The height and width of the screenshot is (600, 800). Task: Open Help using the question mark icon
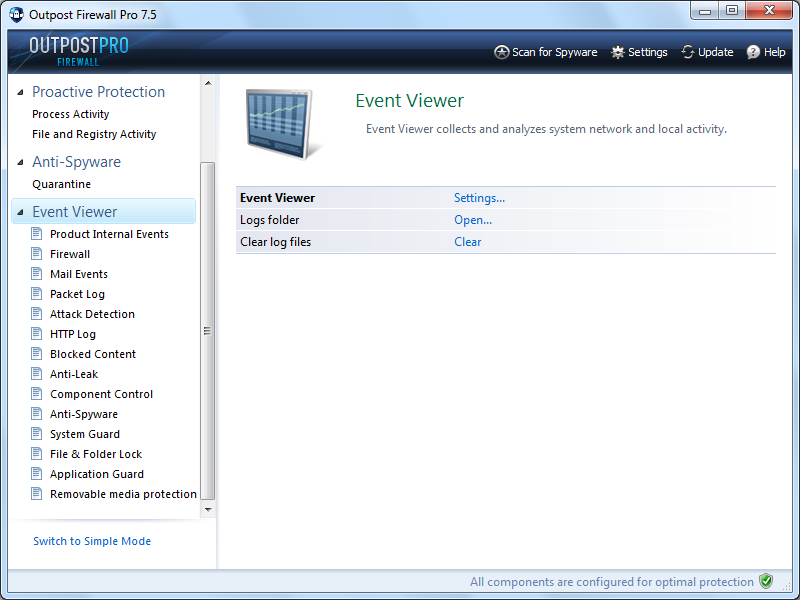(753, 52)
